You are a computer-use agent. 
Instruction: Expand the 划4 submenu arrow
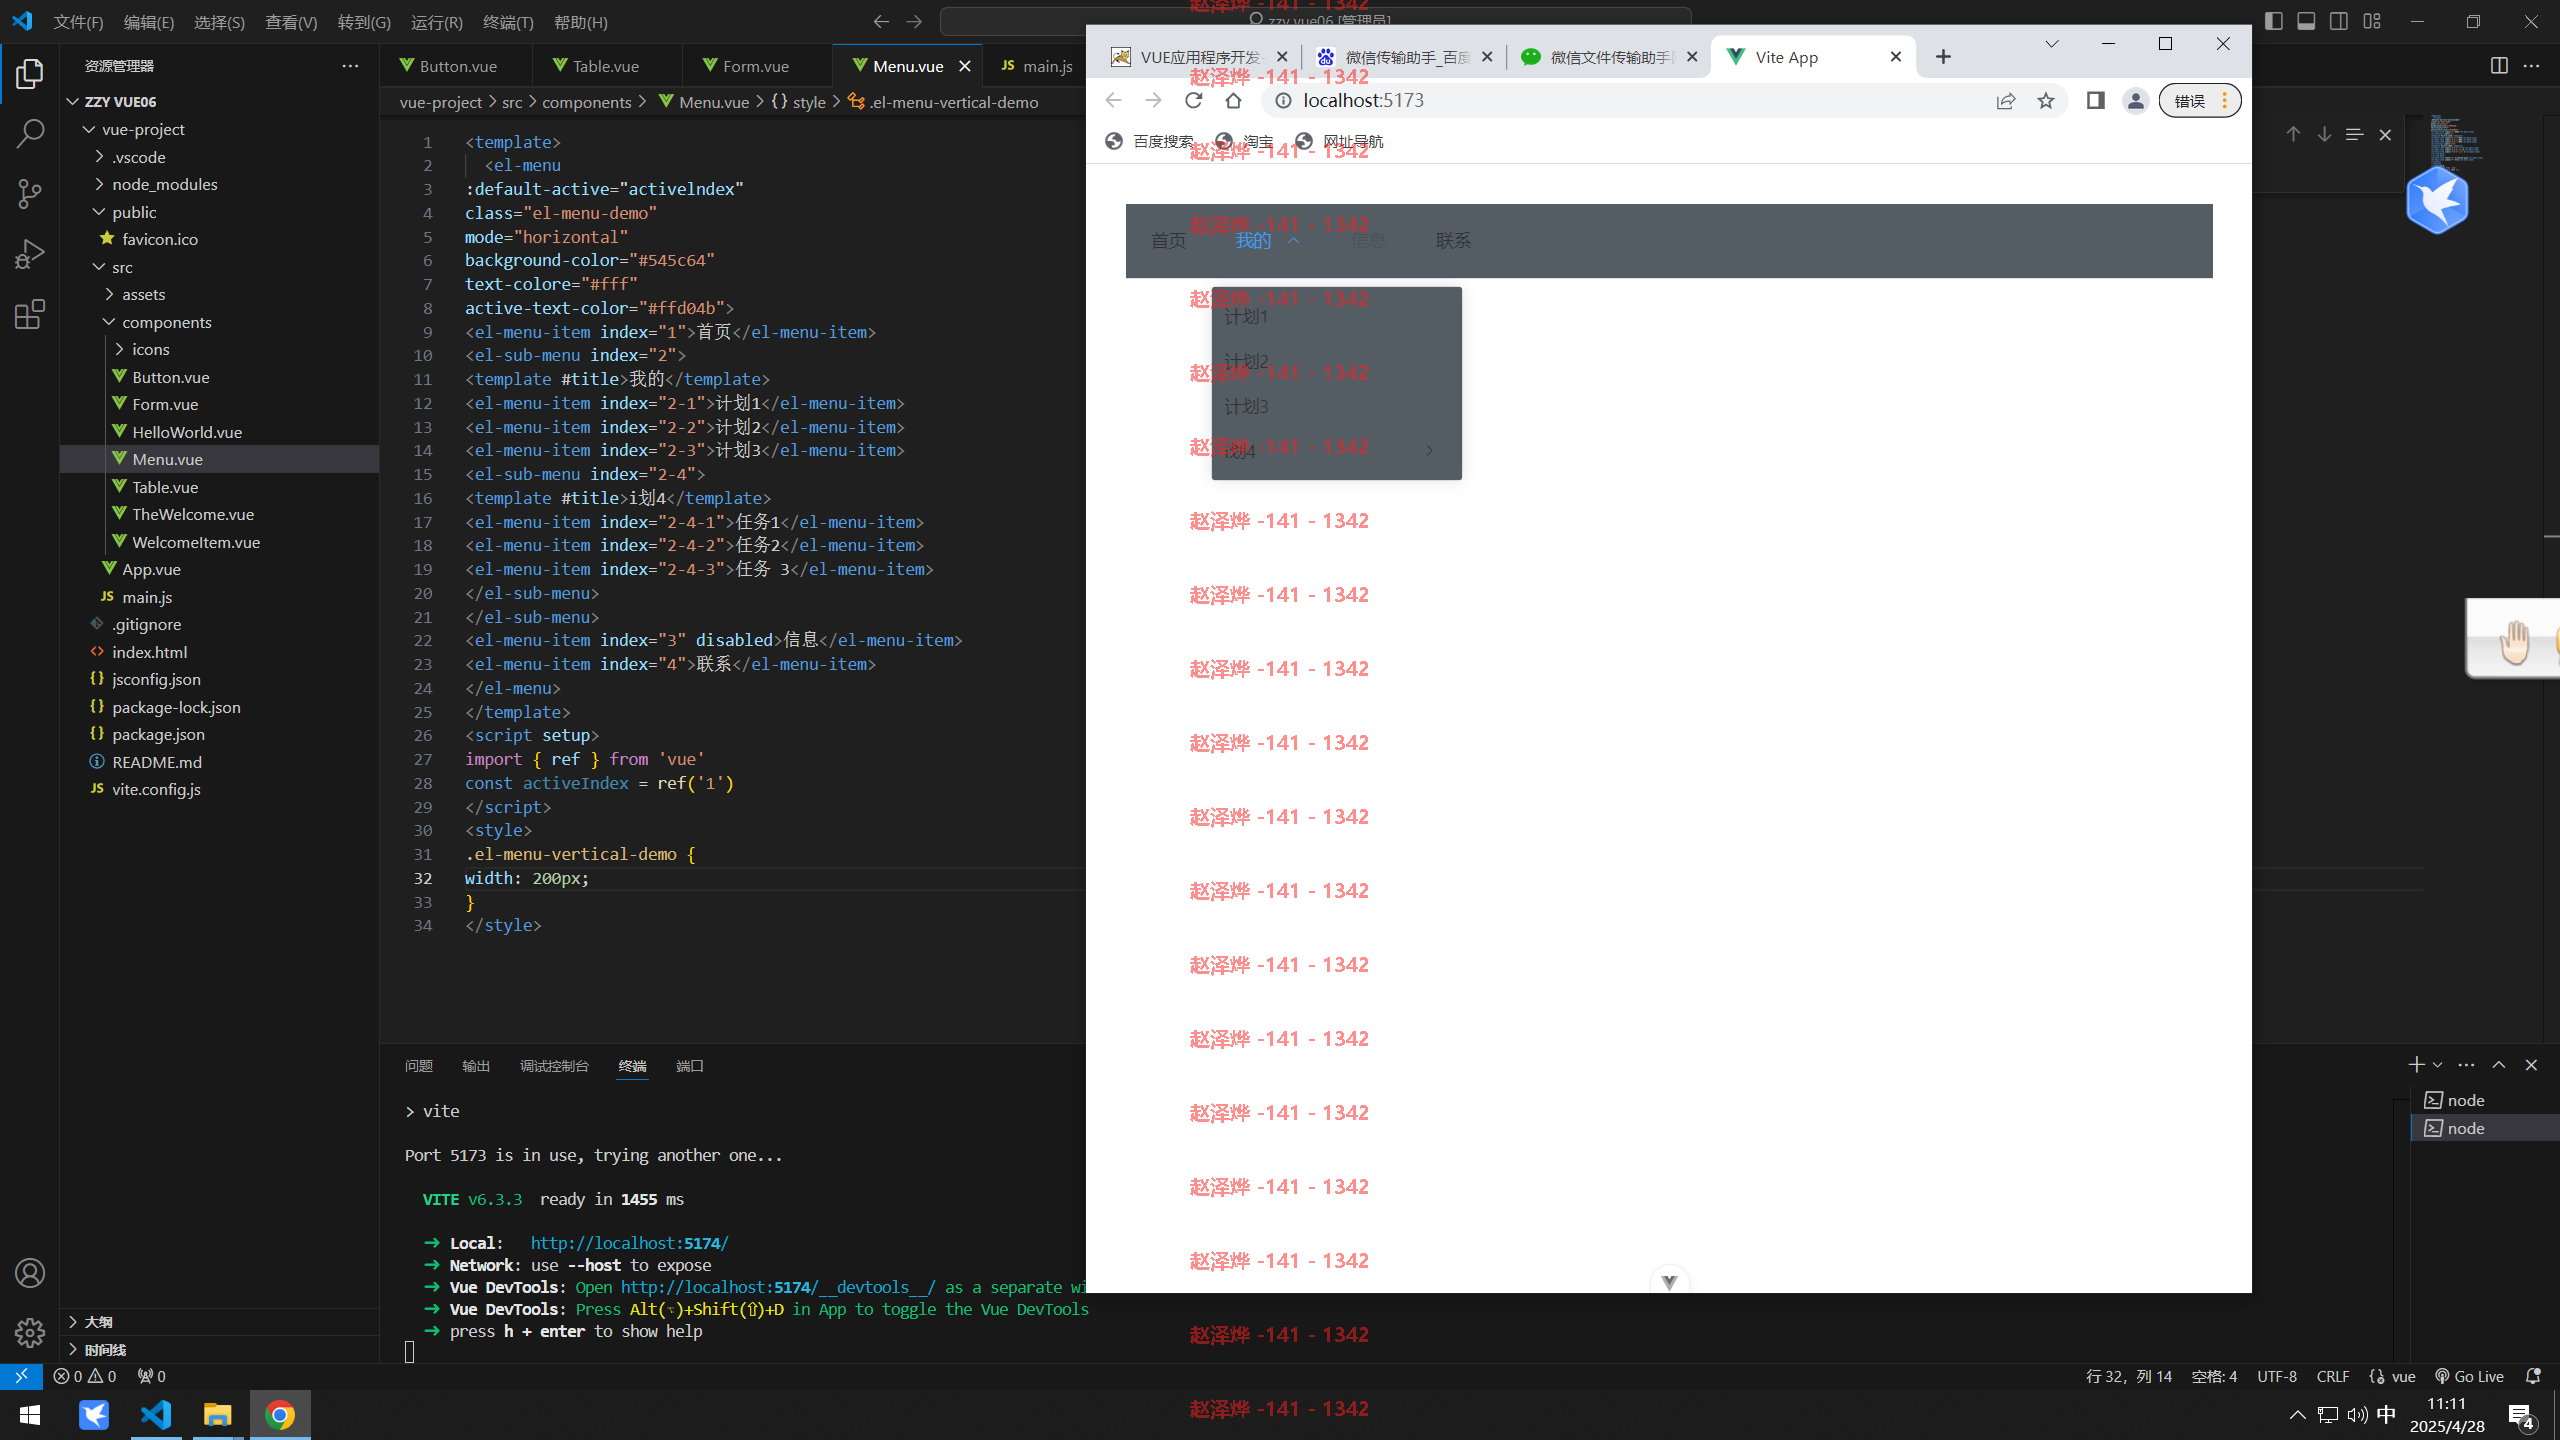[x=1429, y=451]
